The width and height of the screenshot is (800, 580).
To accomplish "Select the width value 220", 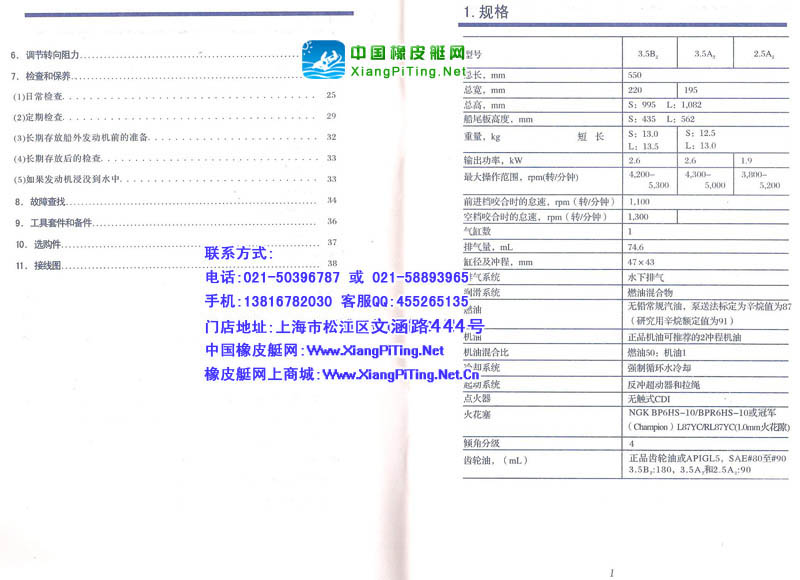I will pos(635,90).
